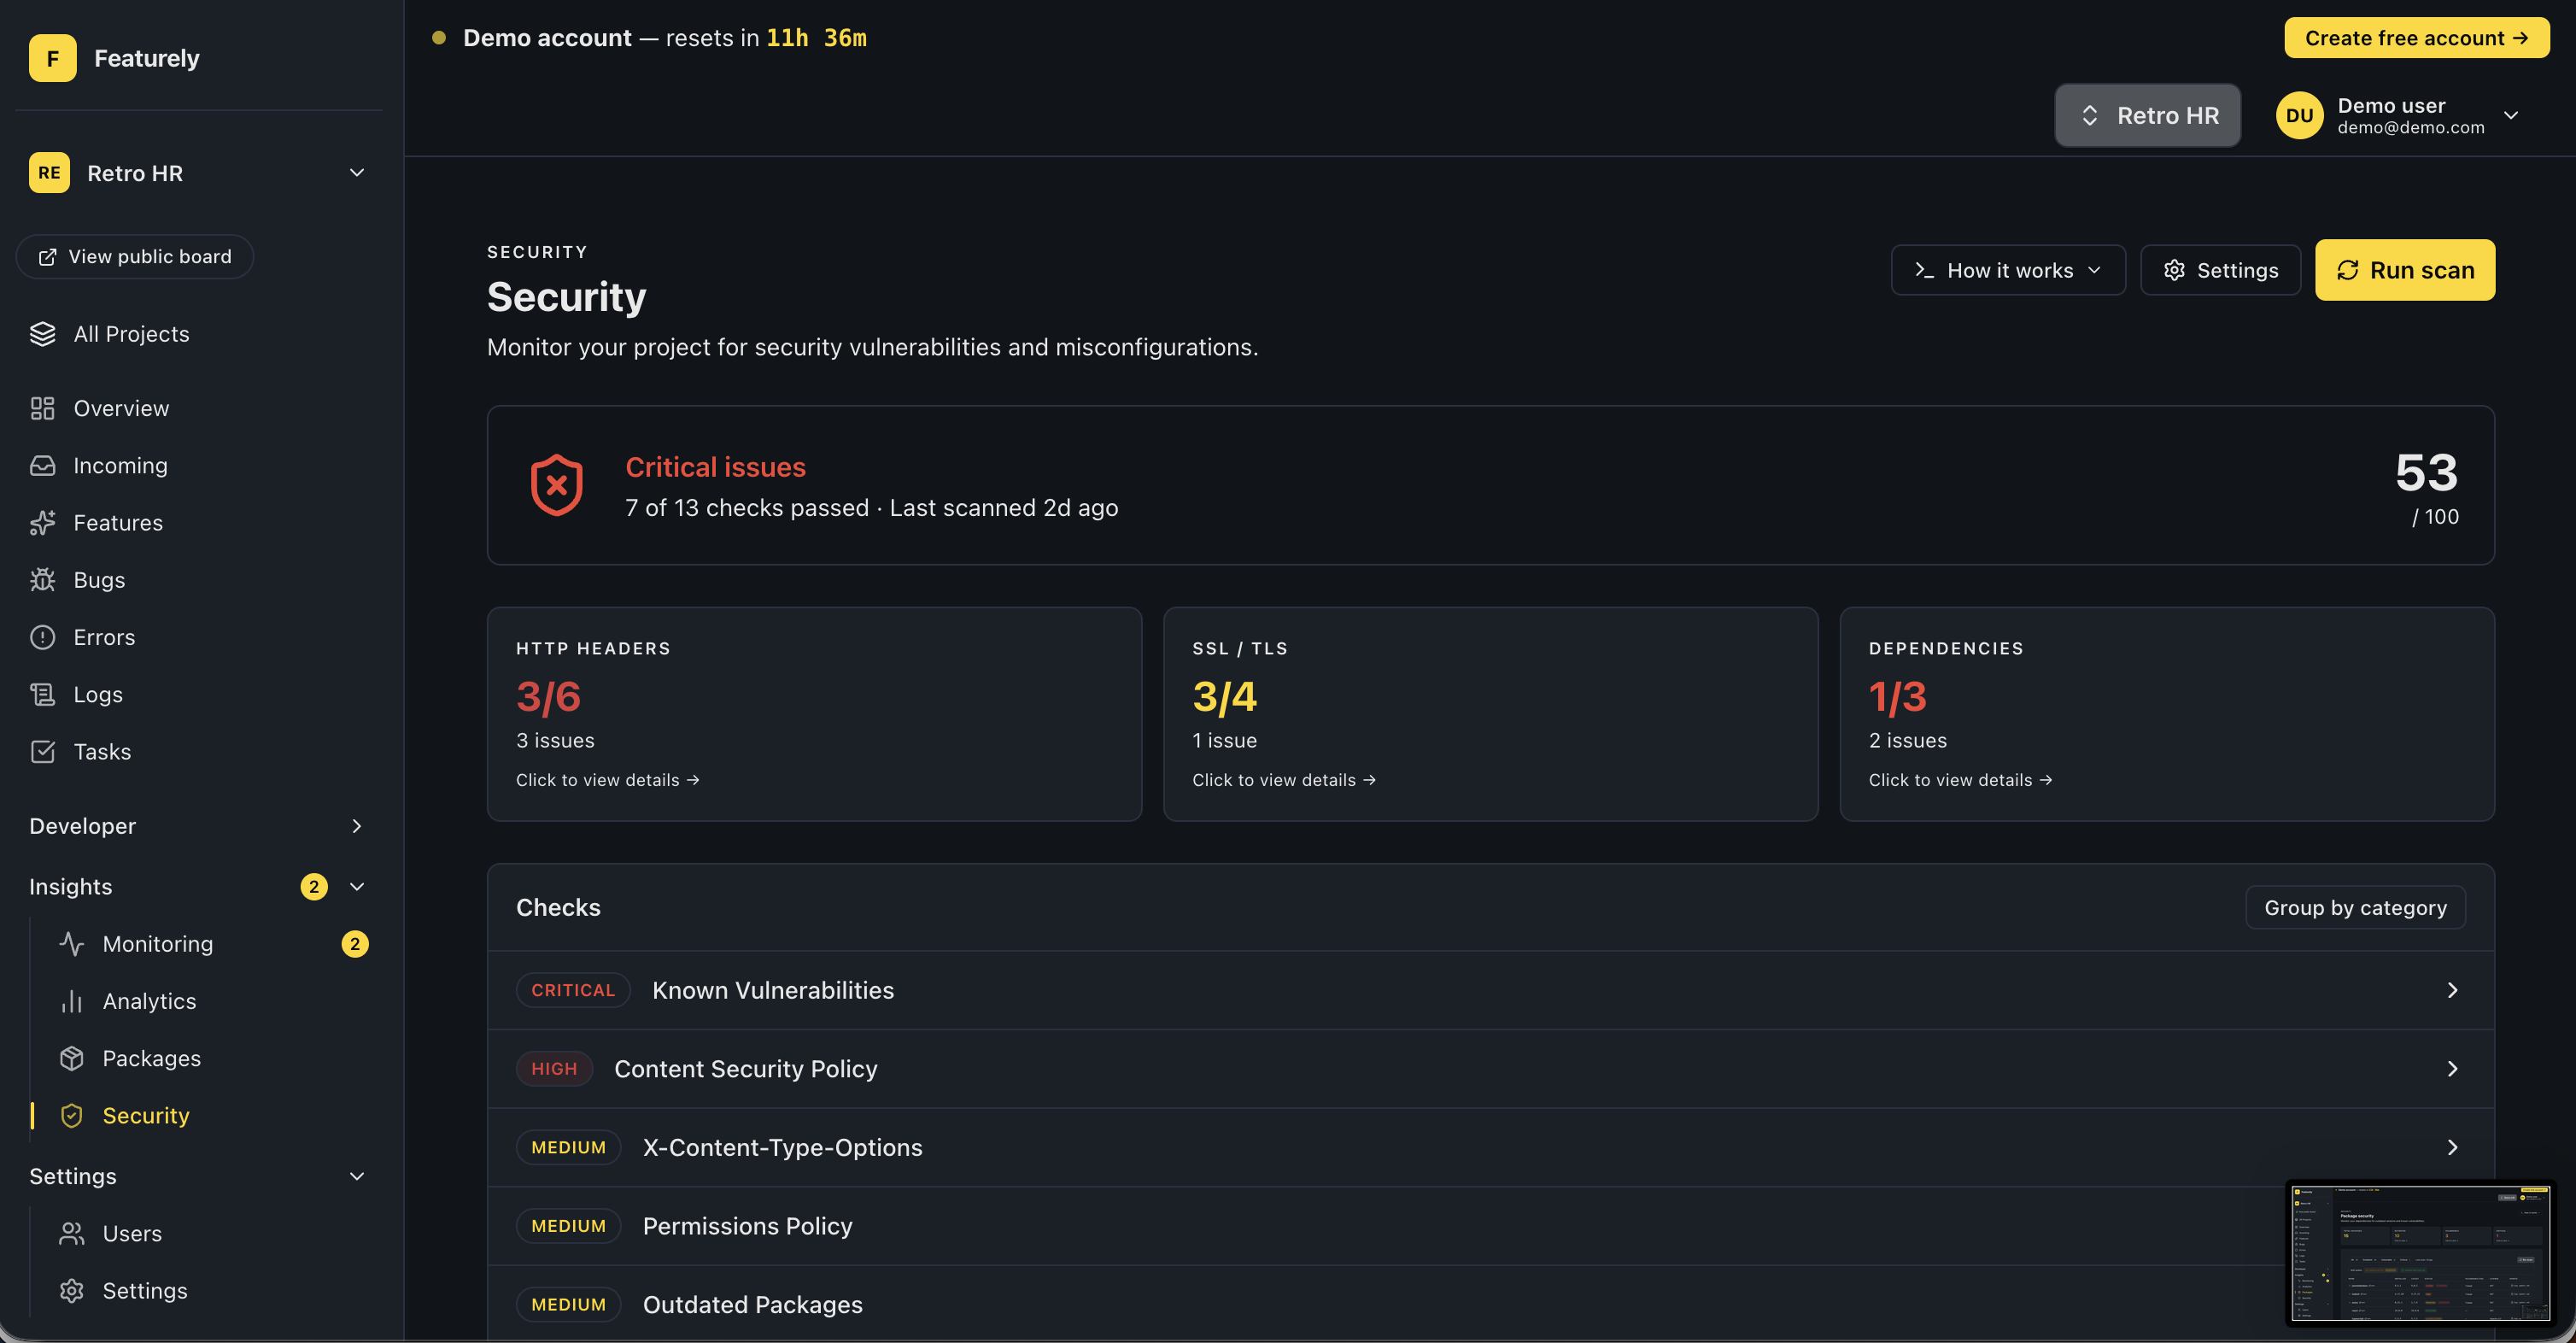Open Errors via the alert circle icon
The width and height of the screenshot is (2576, 1343).
(x=42, y=637)
